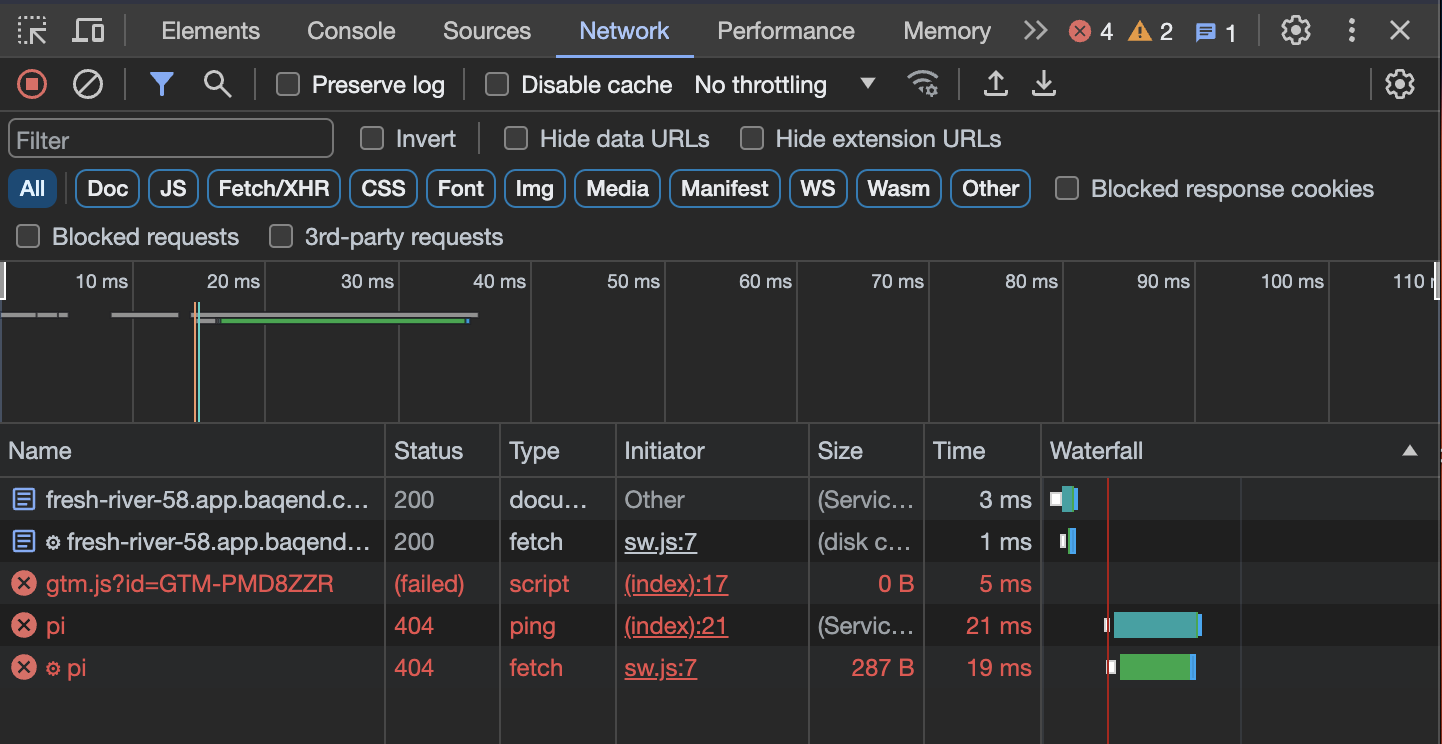
Task: View the 4 page errors
Action: [x=1090, y=30]
